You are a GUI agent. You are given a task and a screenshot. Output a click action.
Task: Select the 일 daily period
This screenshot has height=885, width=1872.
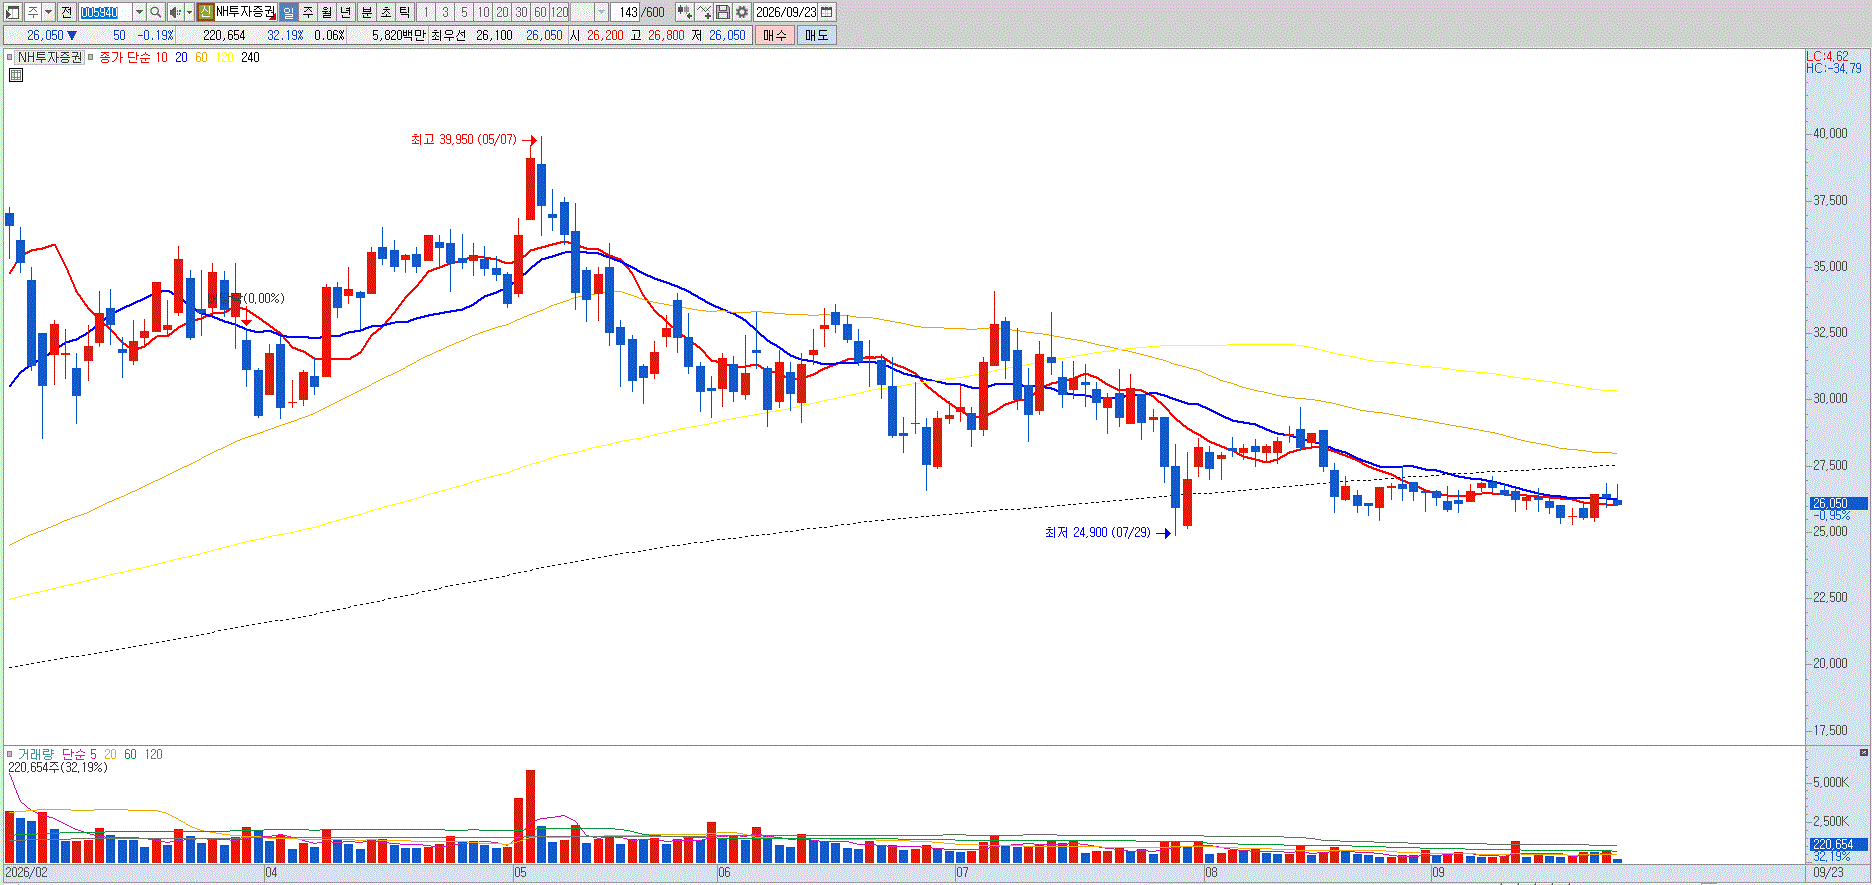288,12
